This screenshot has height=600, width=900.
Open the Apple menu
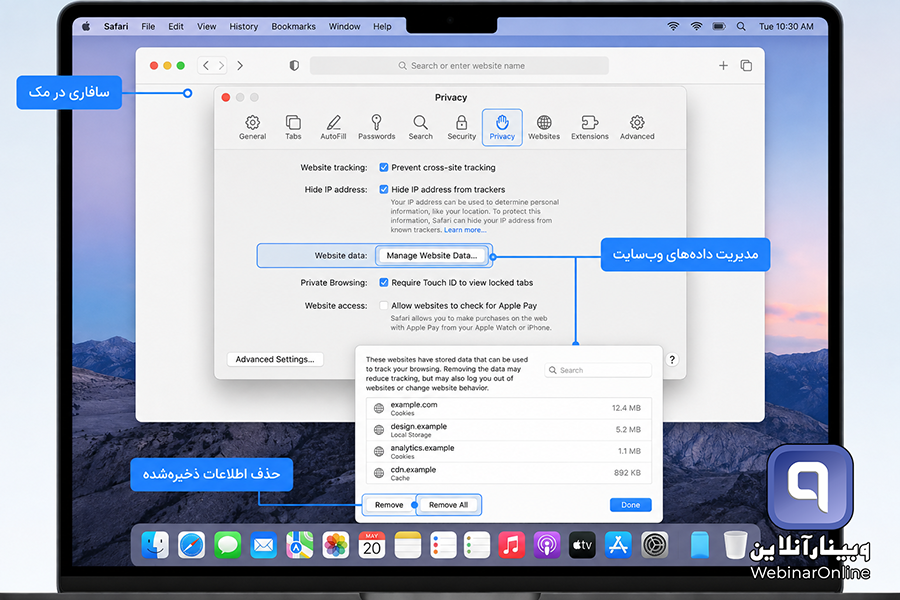[86, 26]
